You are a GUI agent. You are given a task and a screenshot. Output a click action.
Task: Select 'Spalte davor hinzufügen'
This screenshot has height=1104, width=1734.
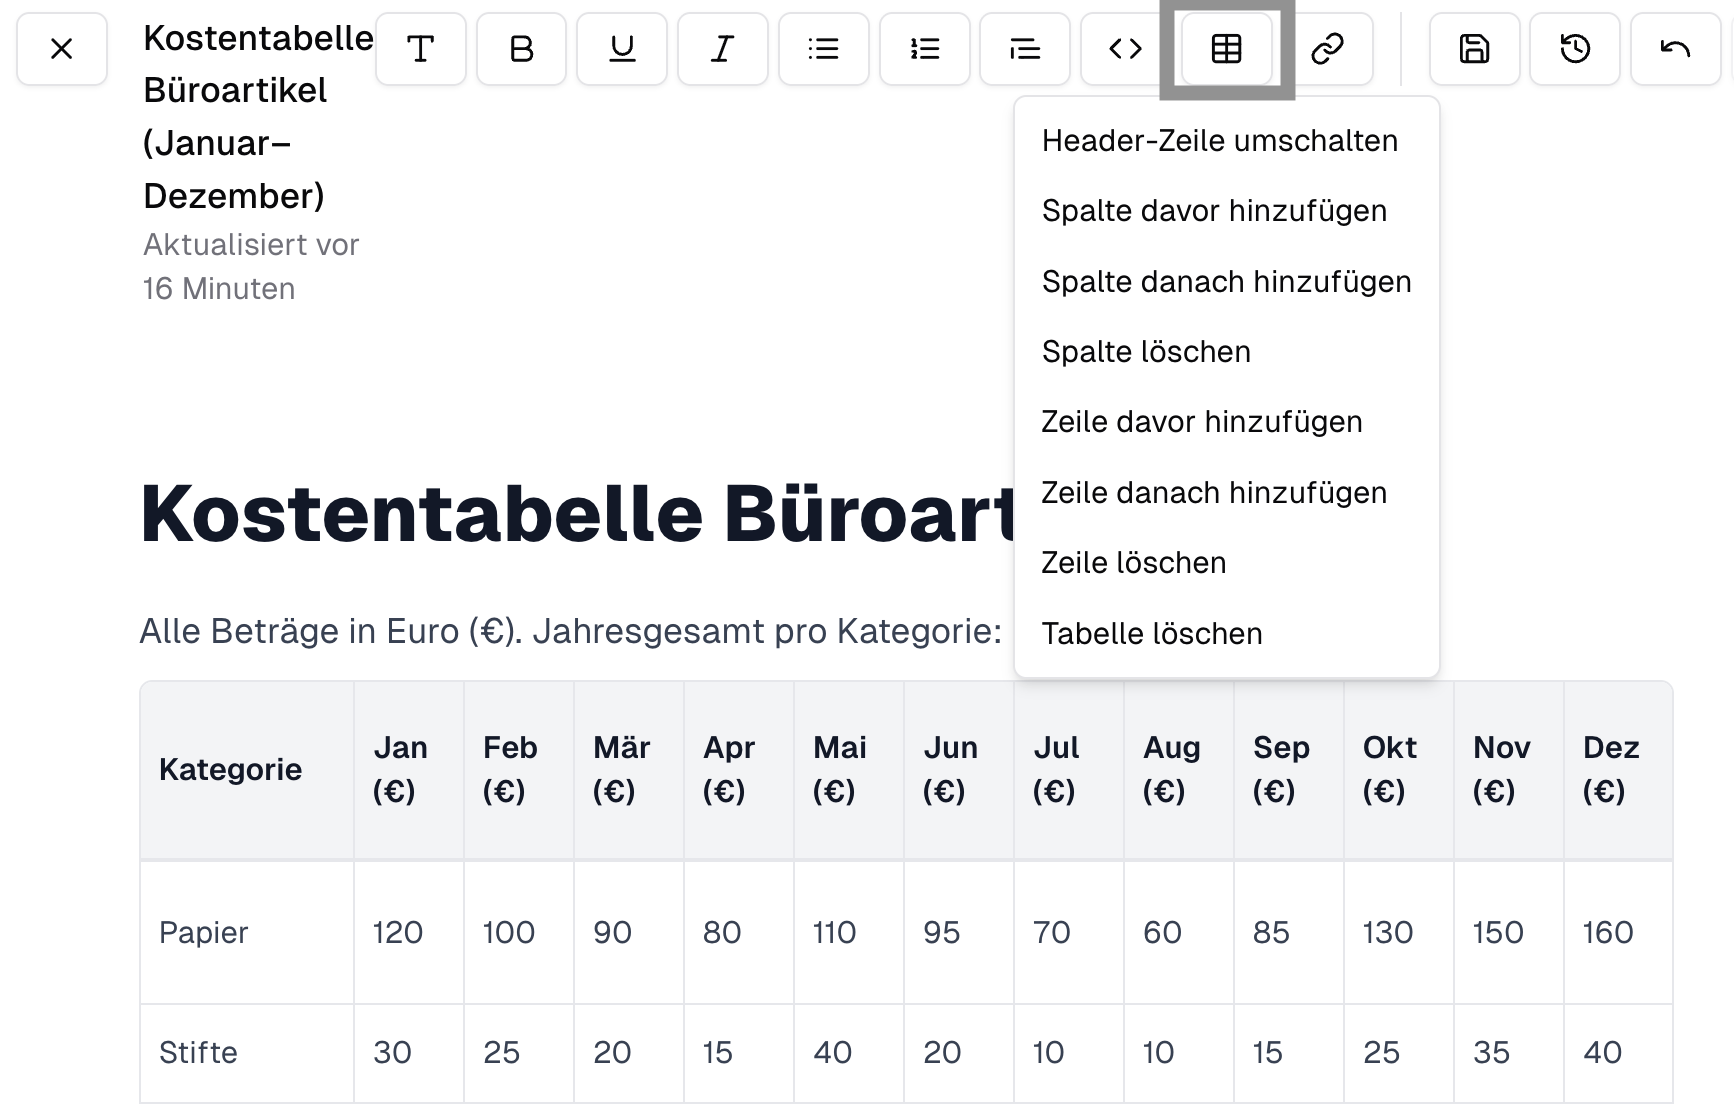(x=1214, y=211)
